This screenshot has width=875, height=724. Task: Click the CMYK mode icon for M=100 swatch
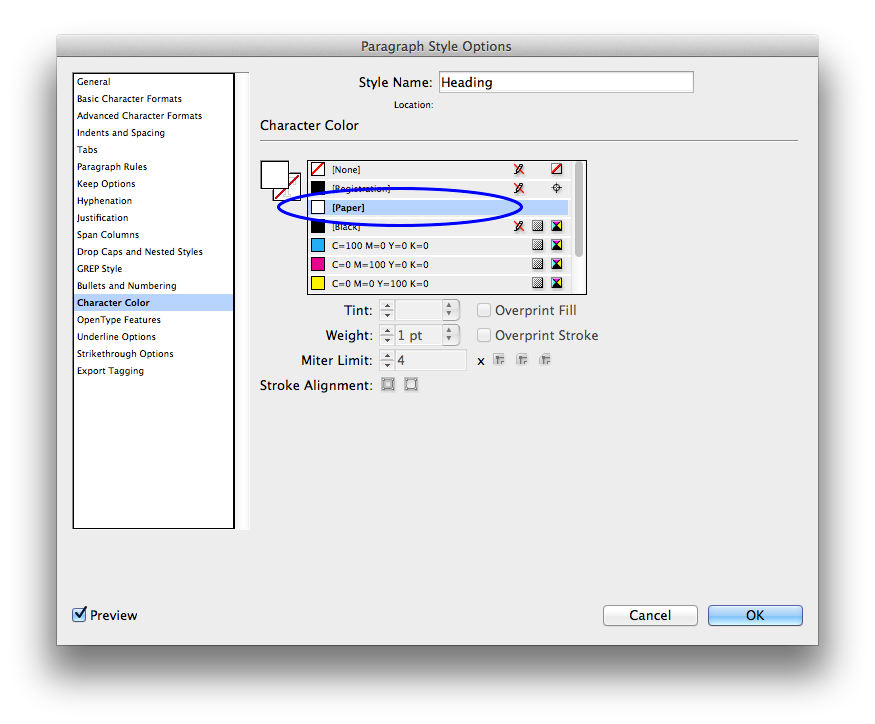[x=556, y=264]
